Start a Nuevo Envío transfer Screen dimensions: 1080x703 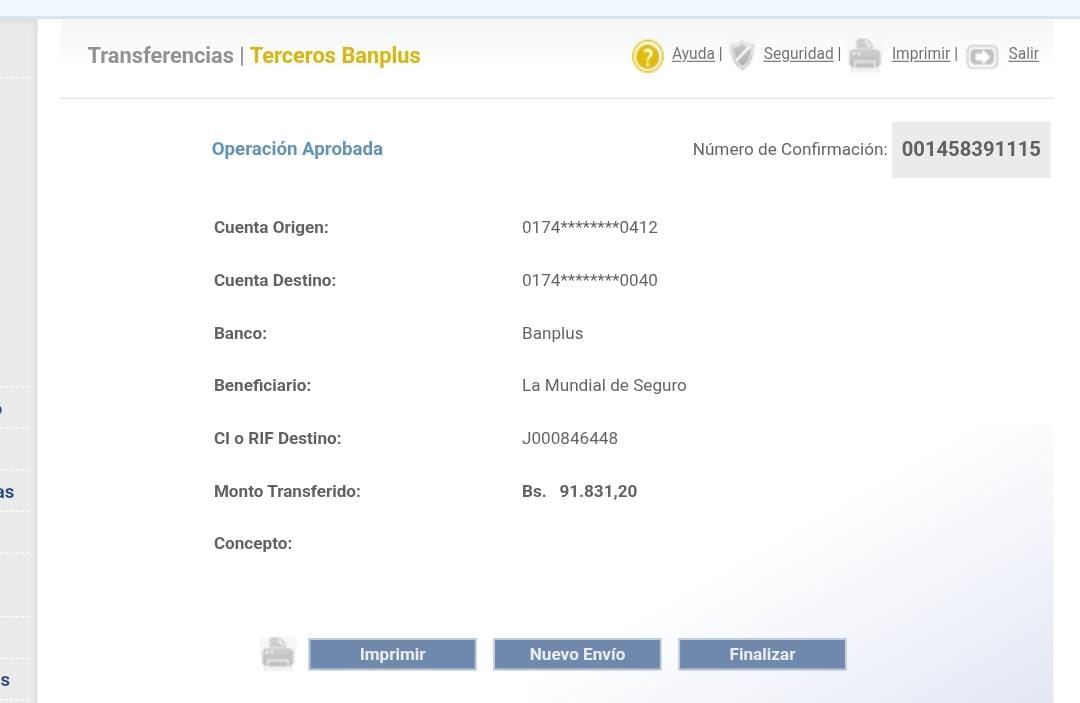pos(577,654)
